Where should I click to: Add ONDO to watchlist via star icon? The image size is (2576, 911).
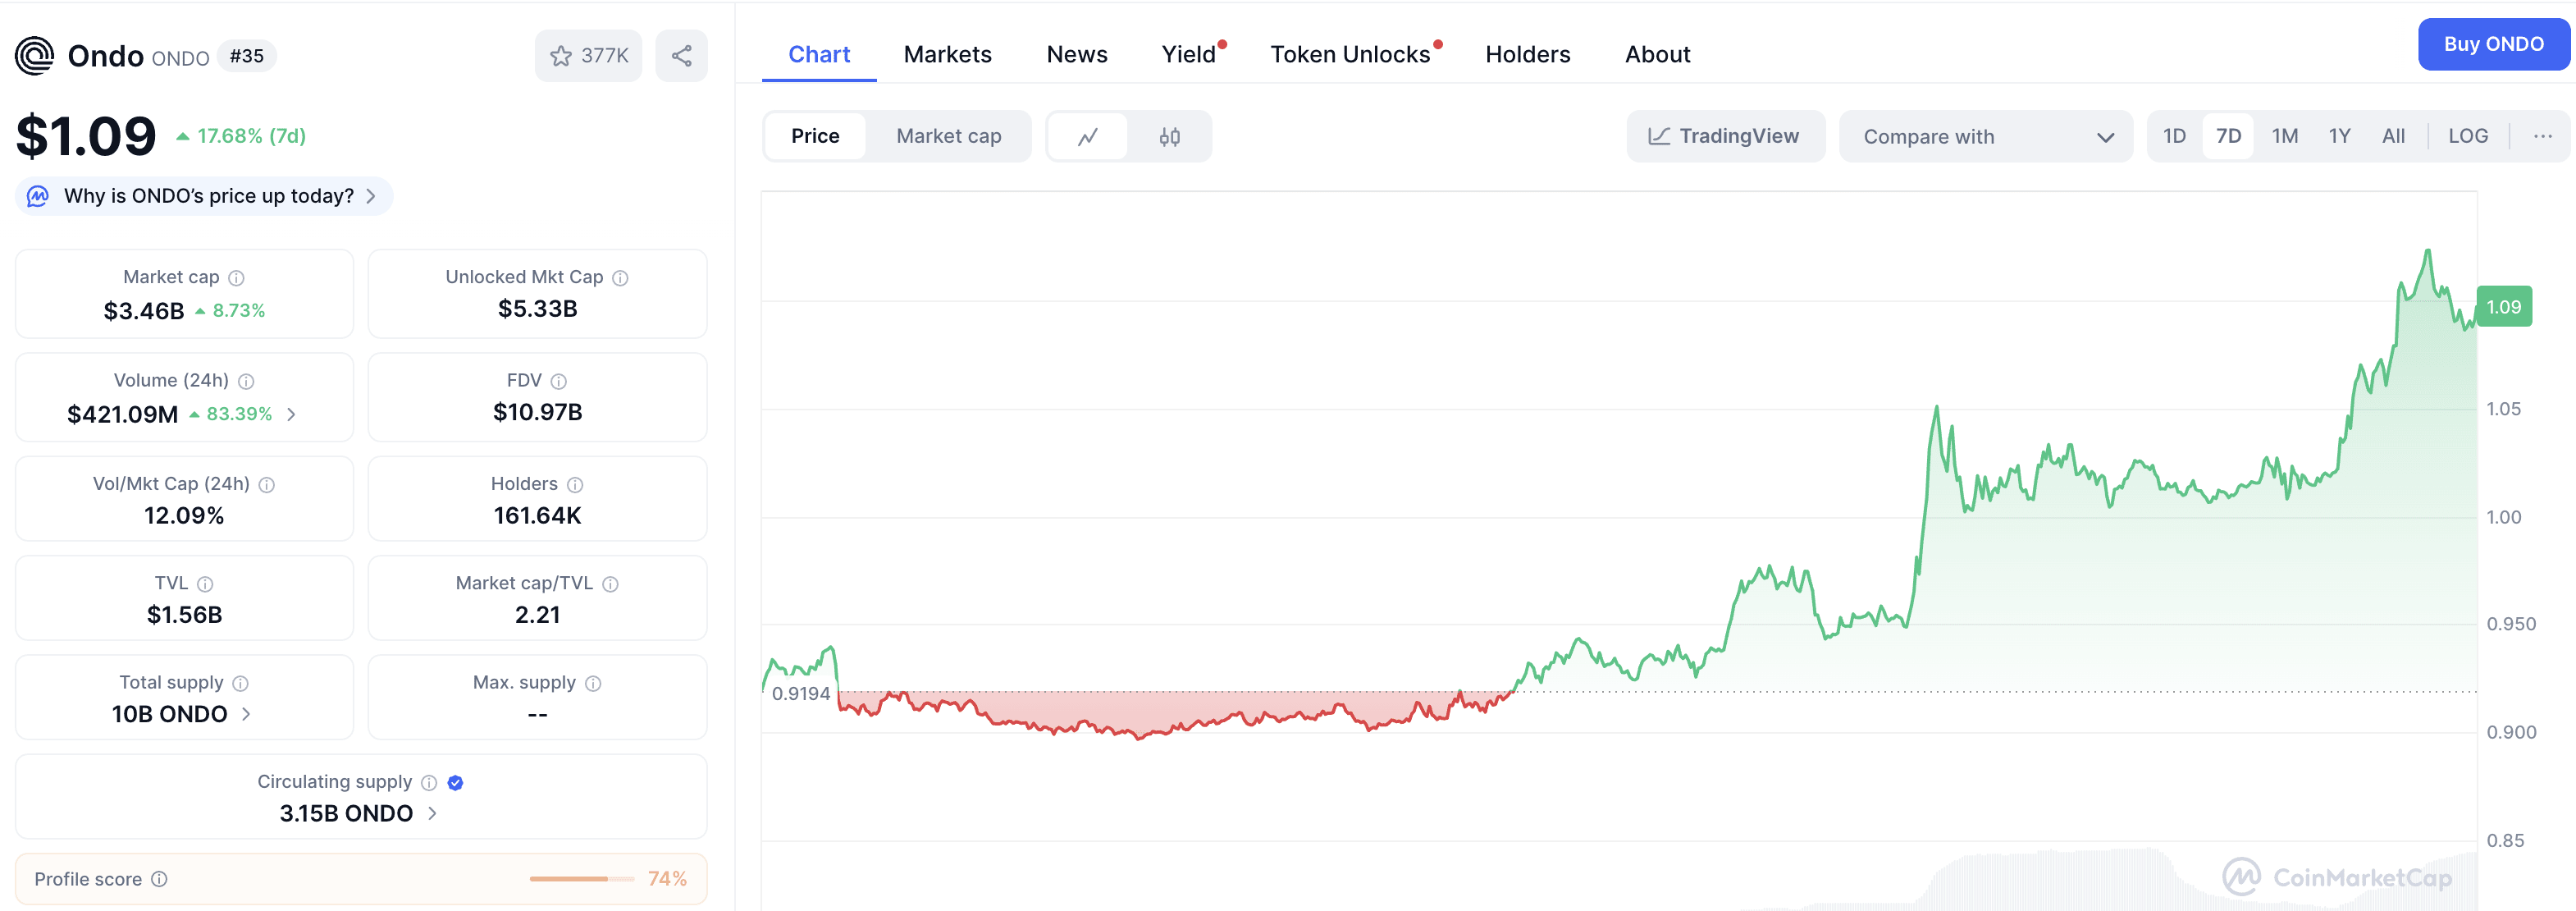pyautogui.click(x=559, y=55)
